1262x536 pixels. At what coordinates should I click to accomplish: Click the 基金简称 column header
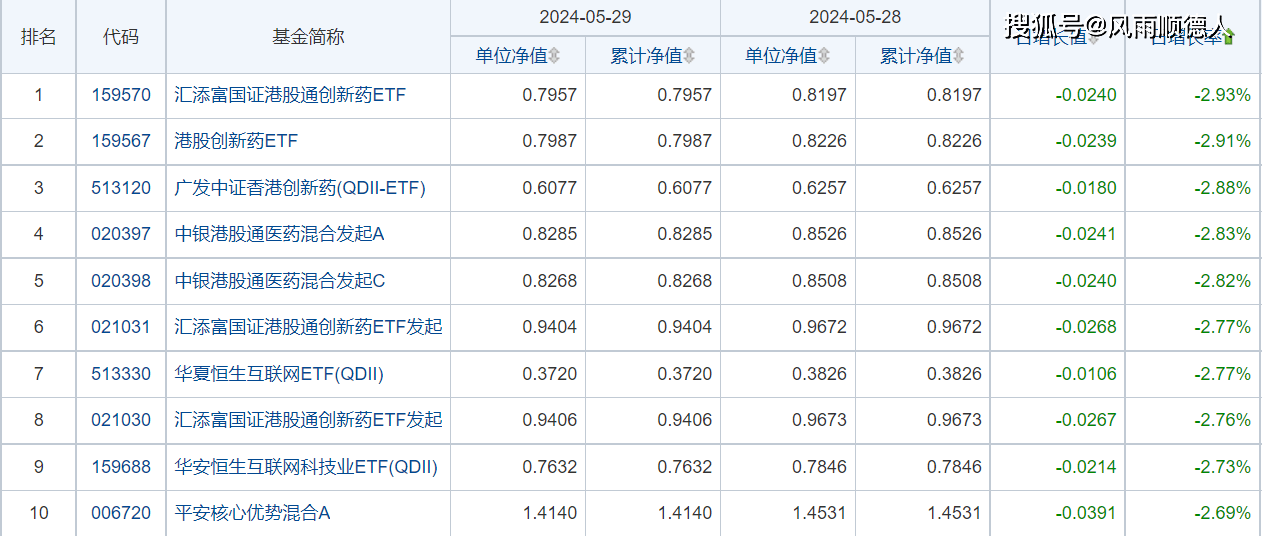[x=308, y=37]
